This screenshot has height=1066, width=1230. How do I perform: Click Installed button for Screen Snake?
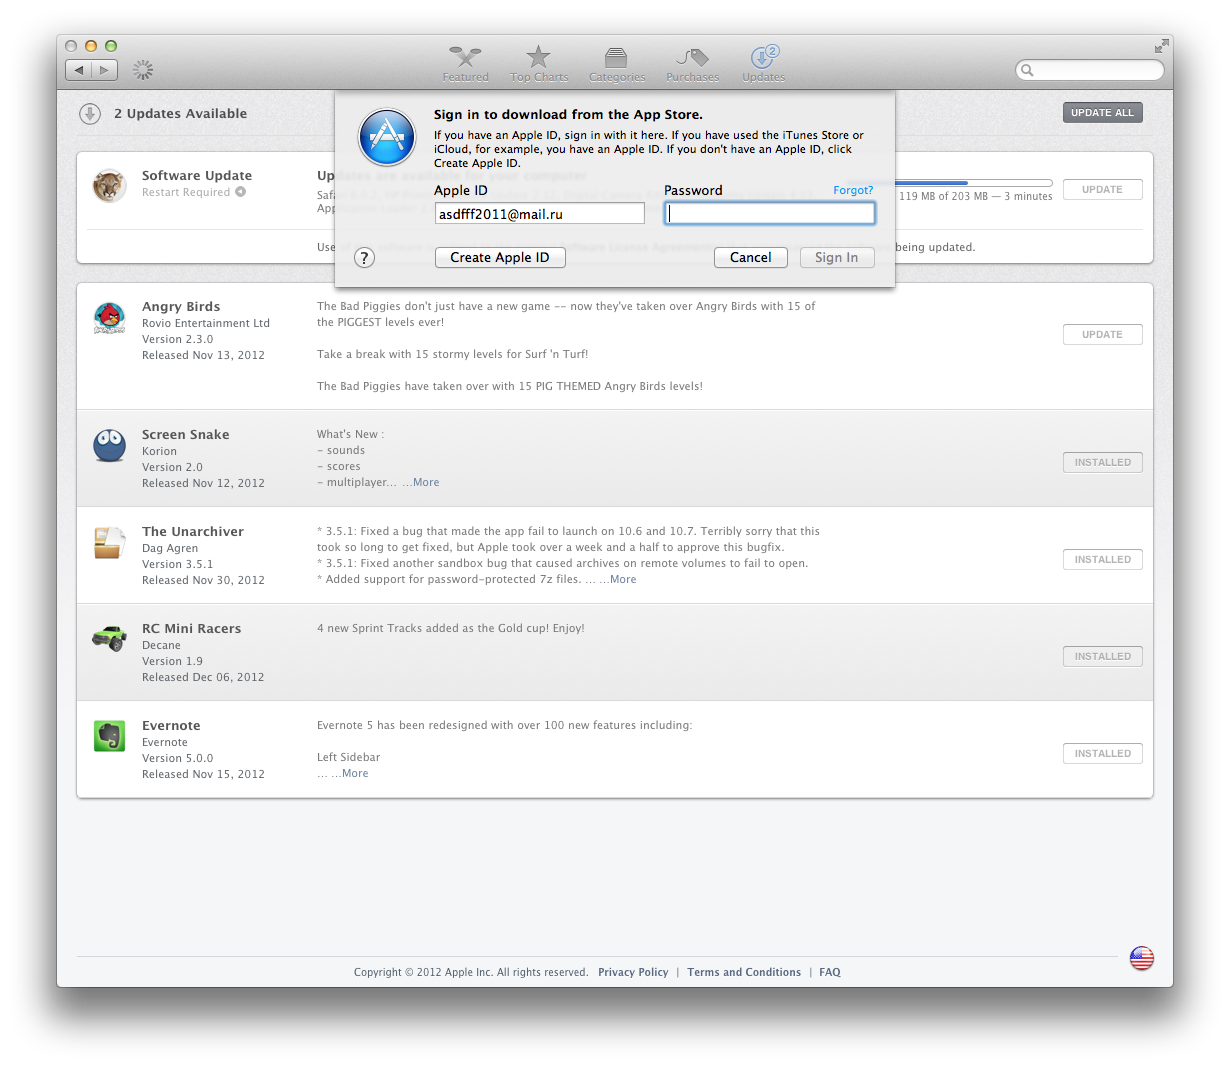pos(1103,463)
